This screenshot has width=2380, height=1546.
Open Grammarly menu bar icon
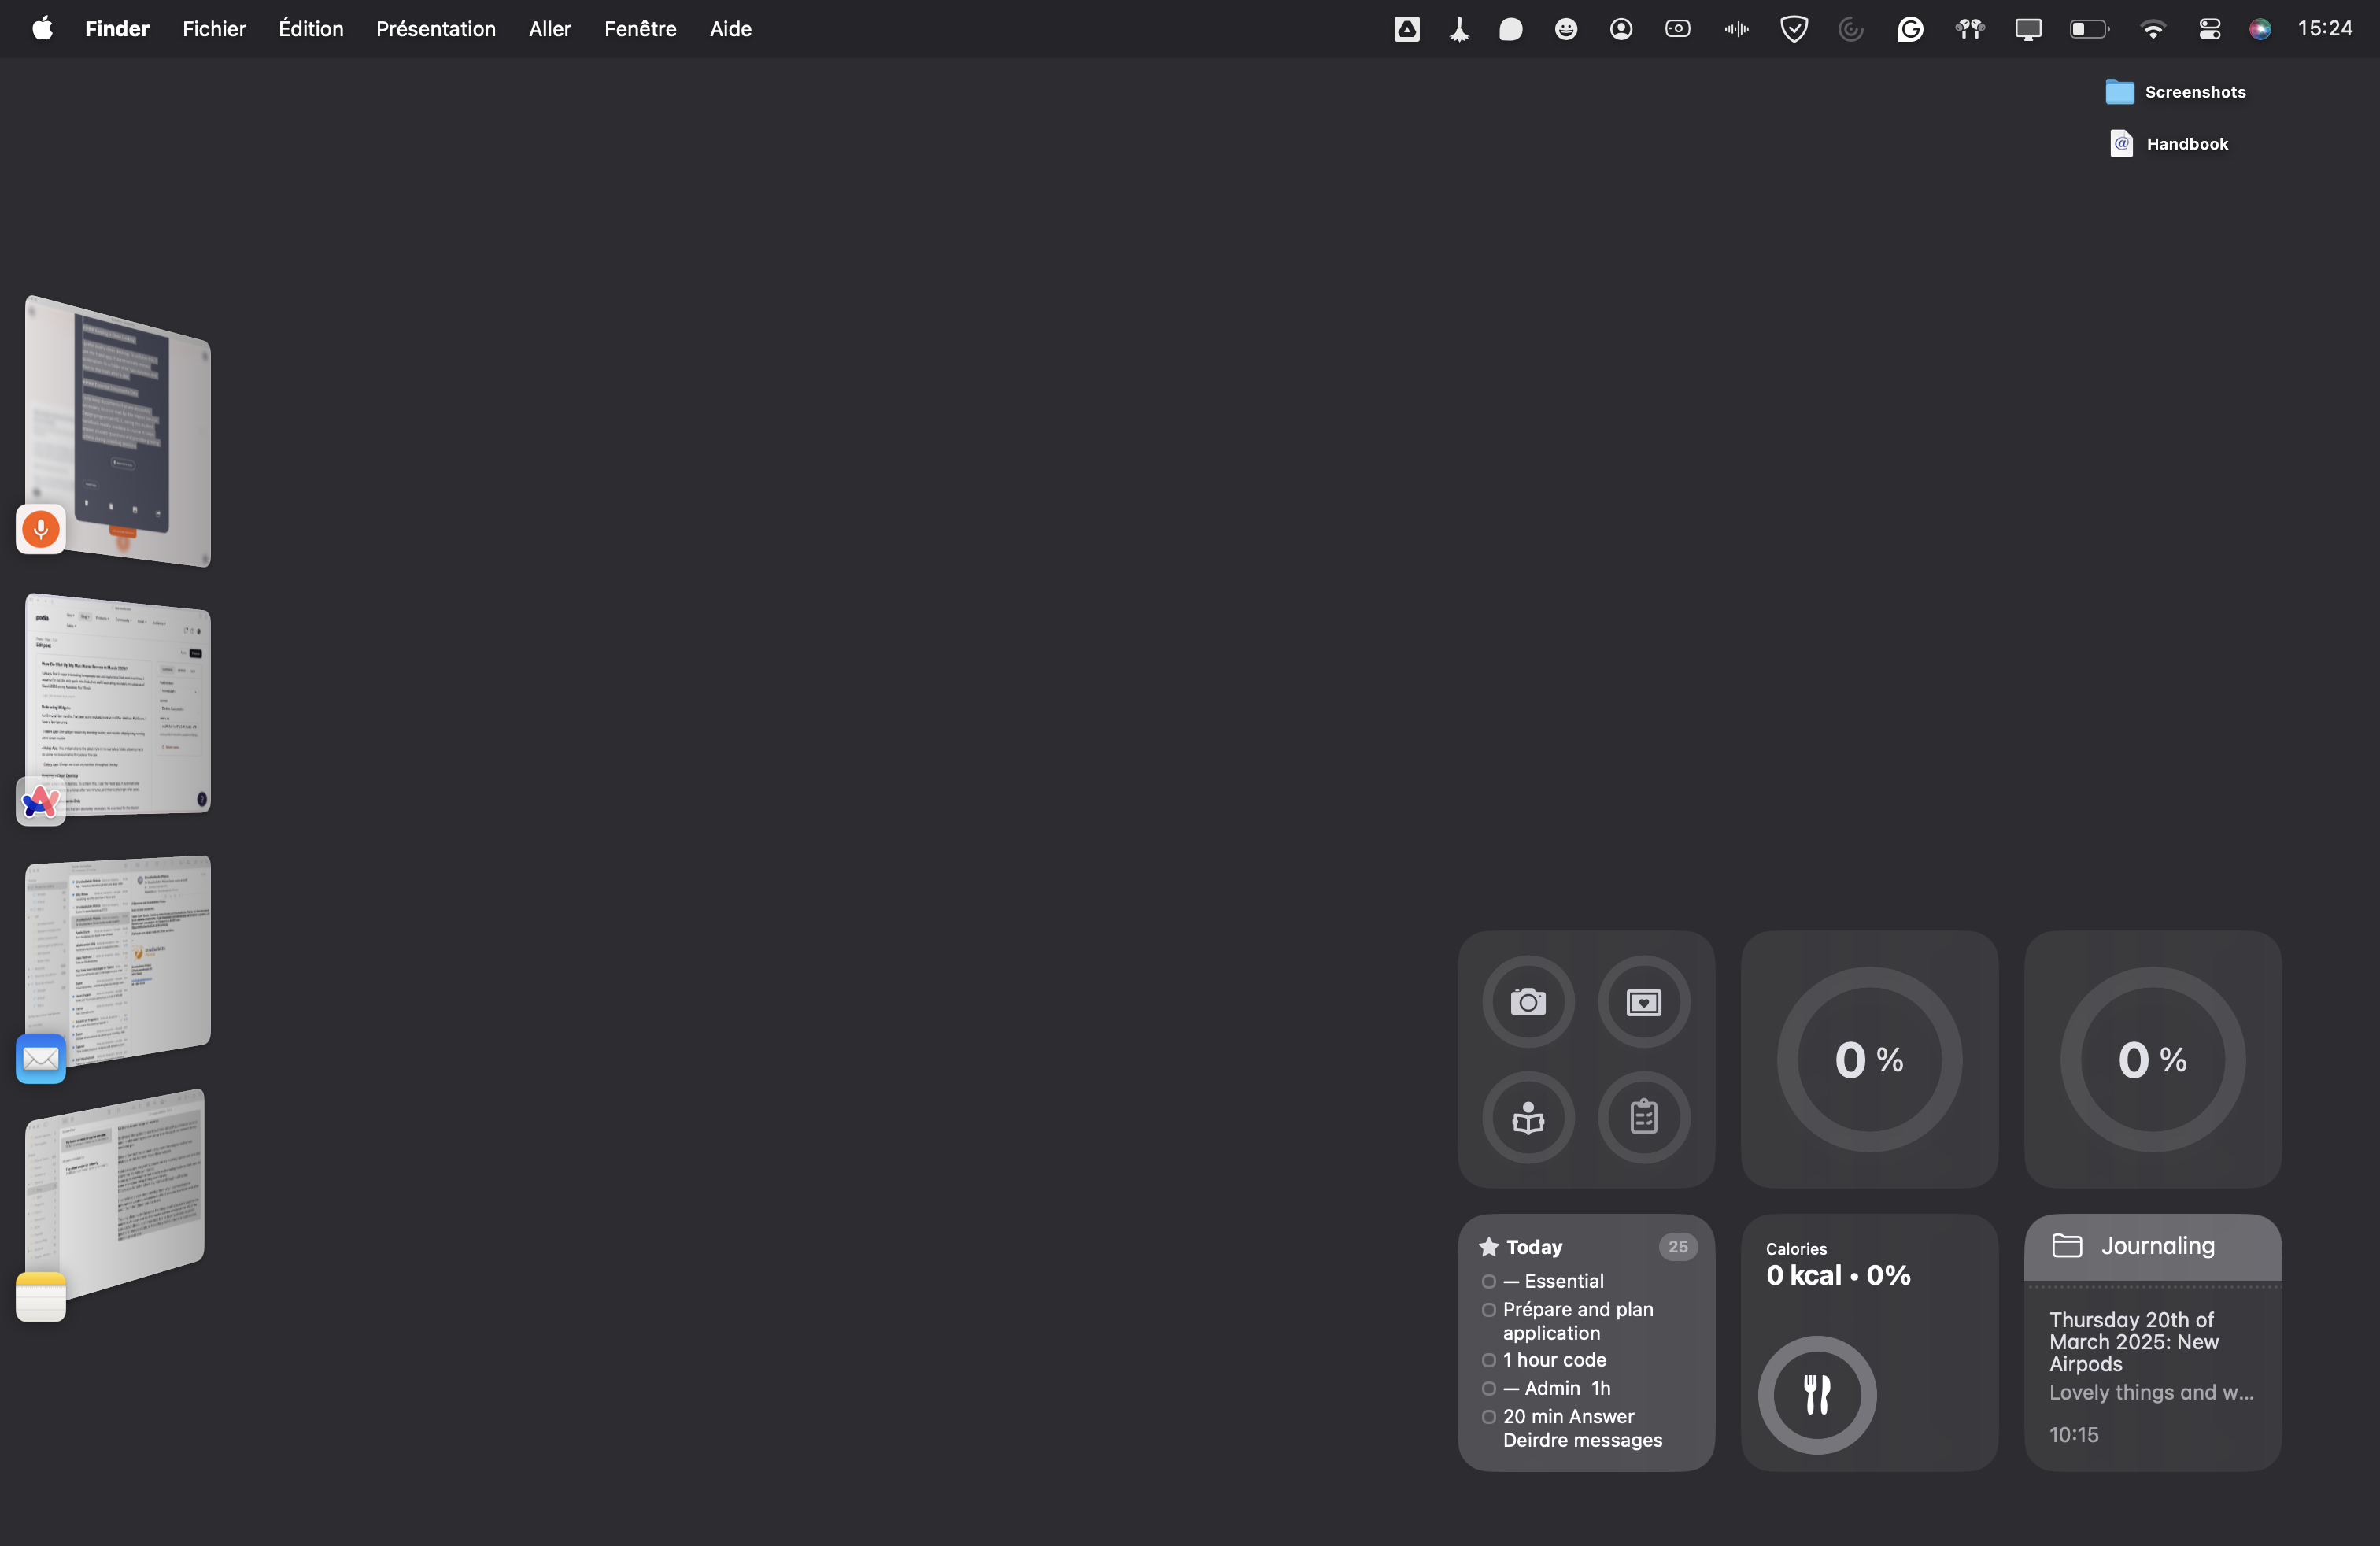[x=1910, y=29]
